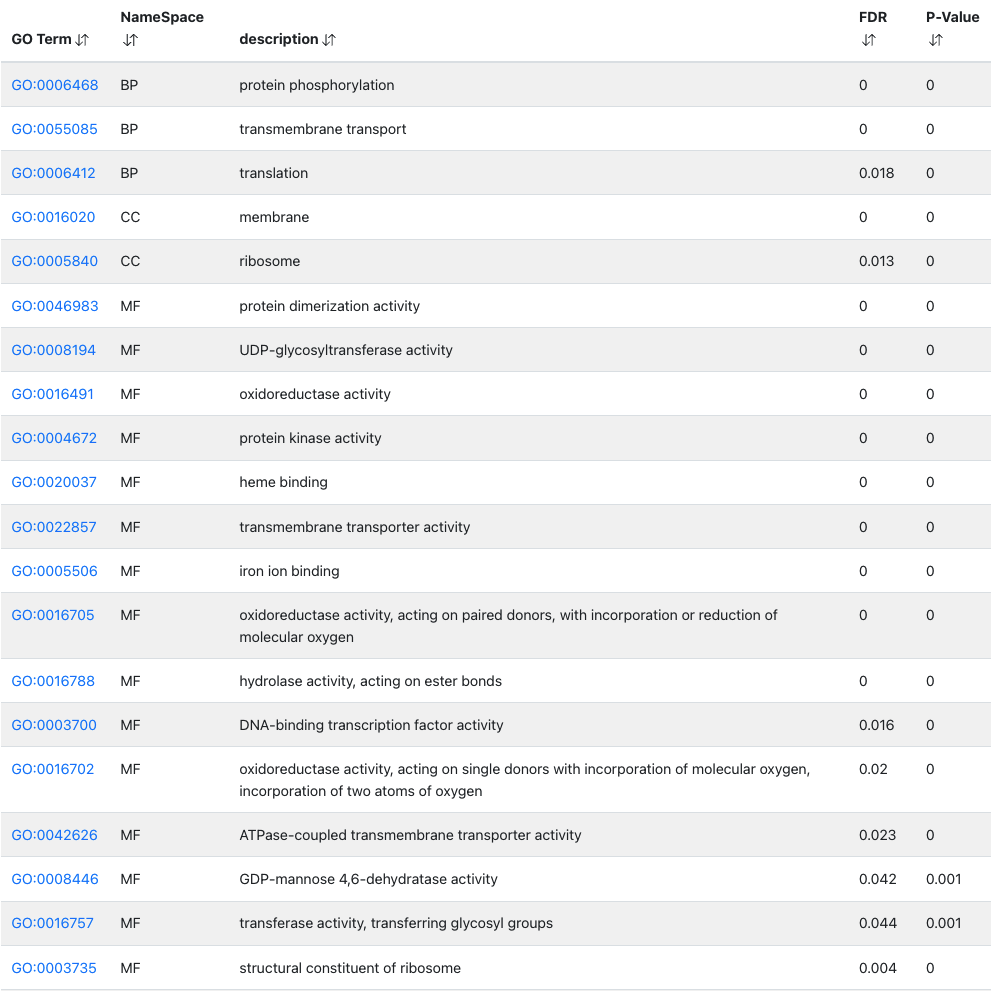Open the GO:0055085 term link

coord(55,129)
